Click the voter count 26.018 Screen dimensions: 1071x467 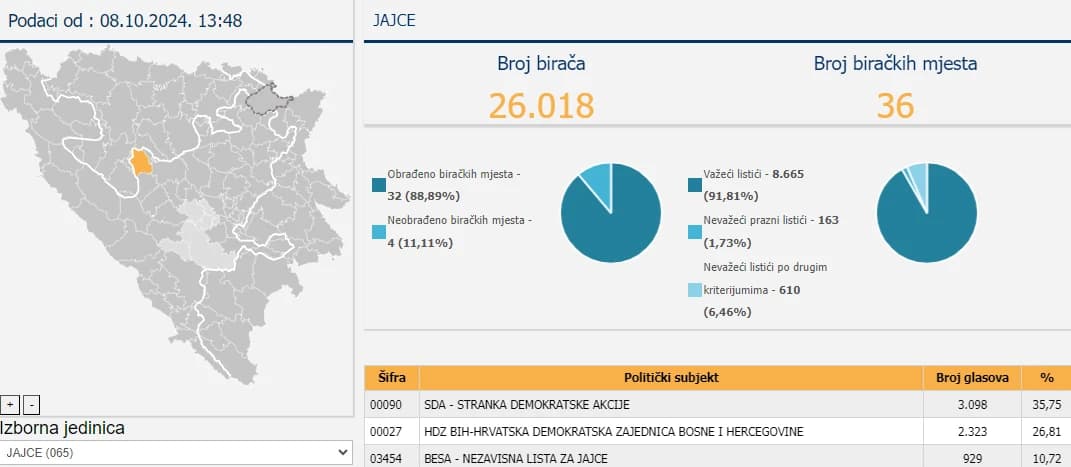point(542,105)
